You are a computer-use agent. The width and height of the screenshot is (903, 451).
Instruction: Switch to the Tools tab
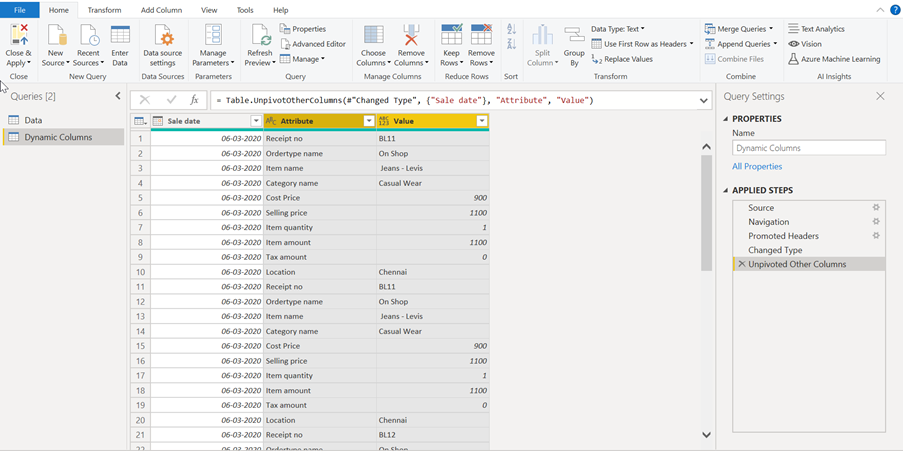[245, 10]
